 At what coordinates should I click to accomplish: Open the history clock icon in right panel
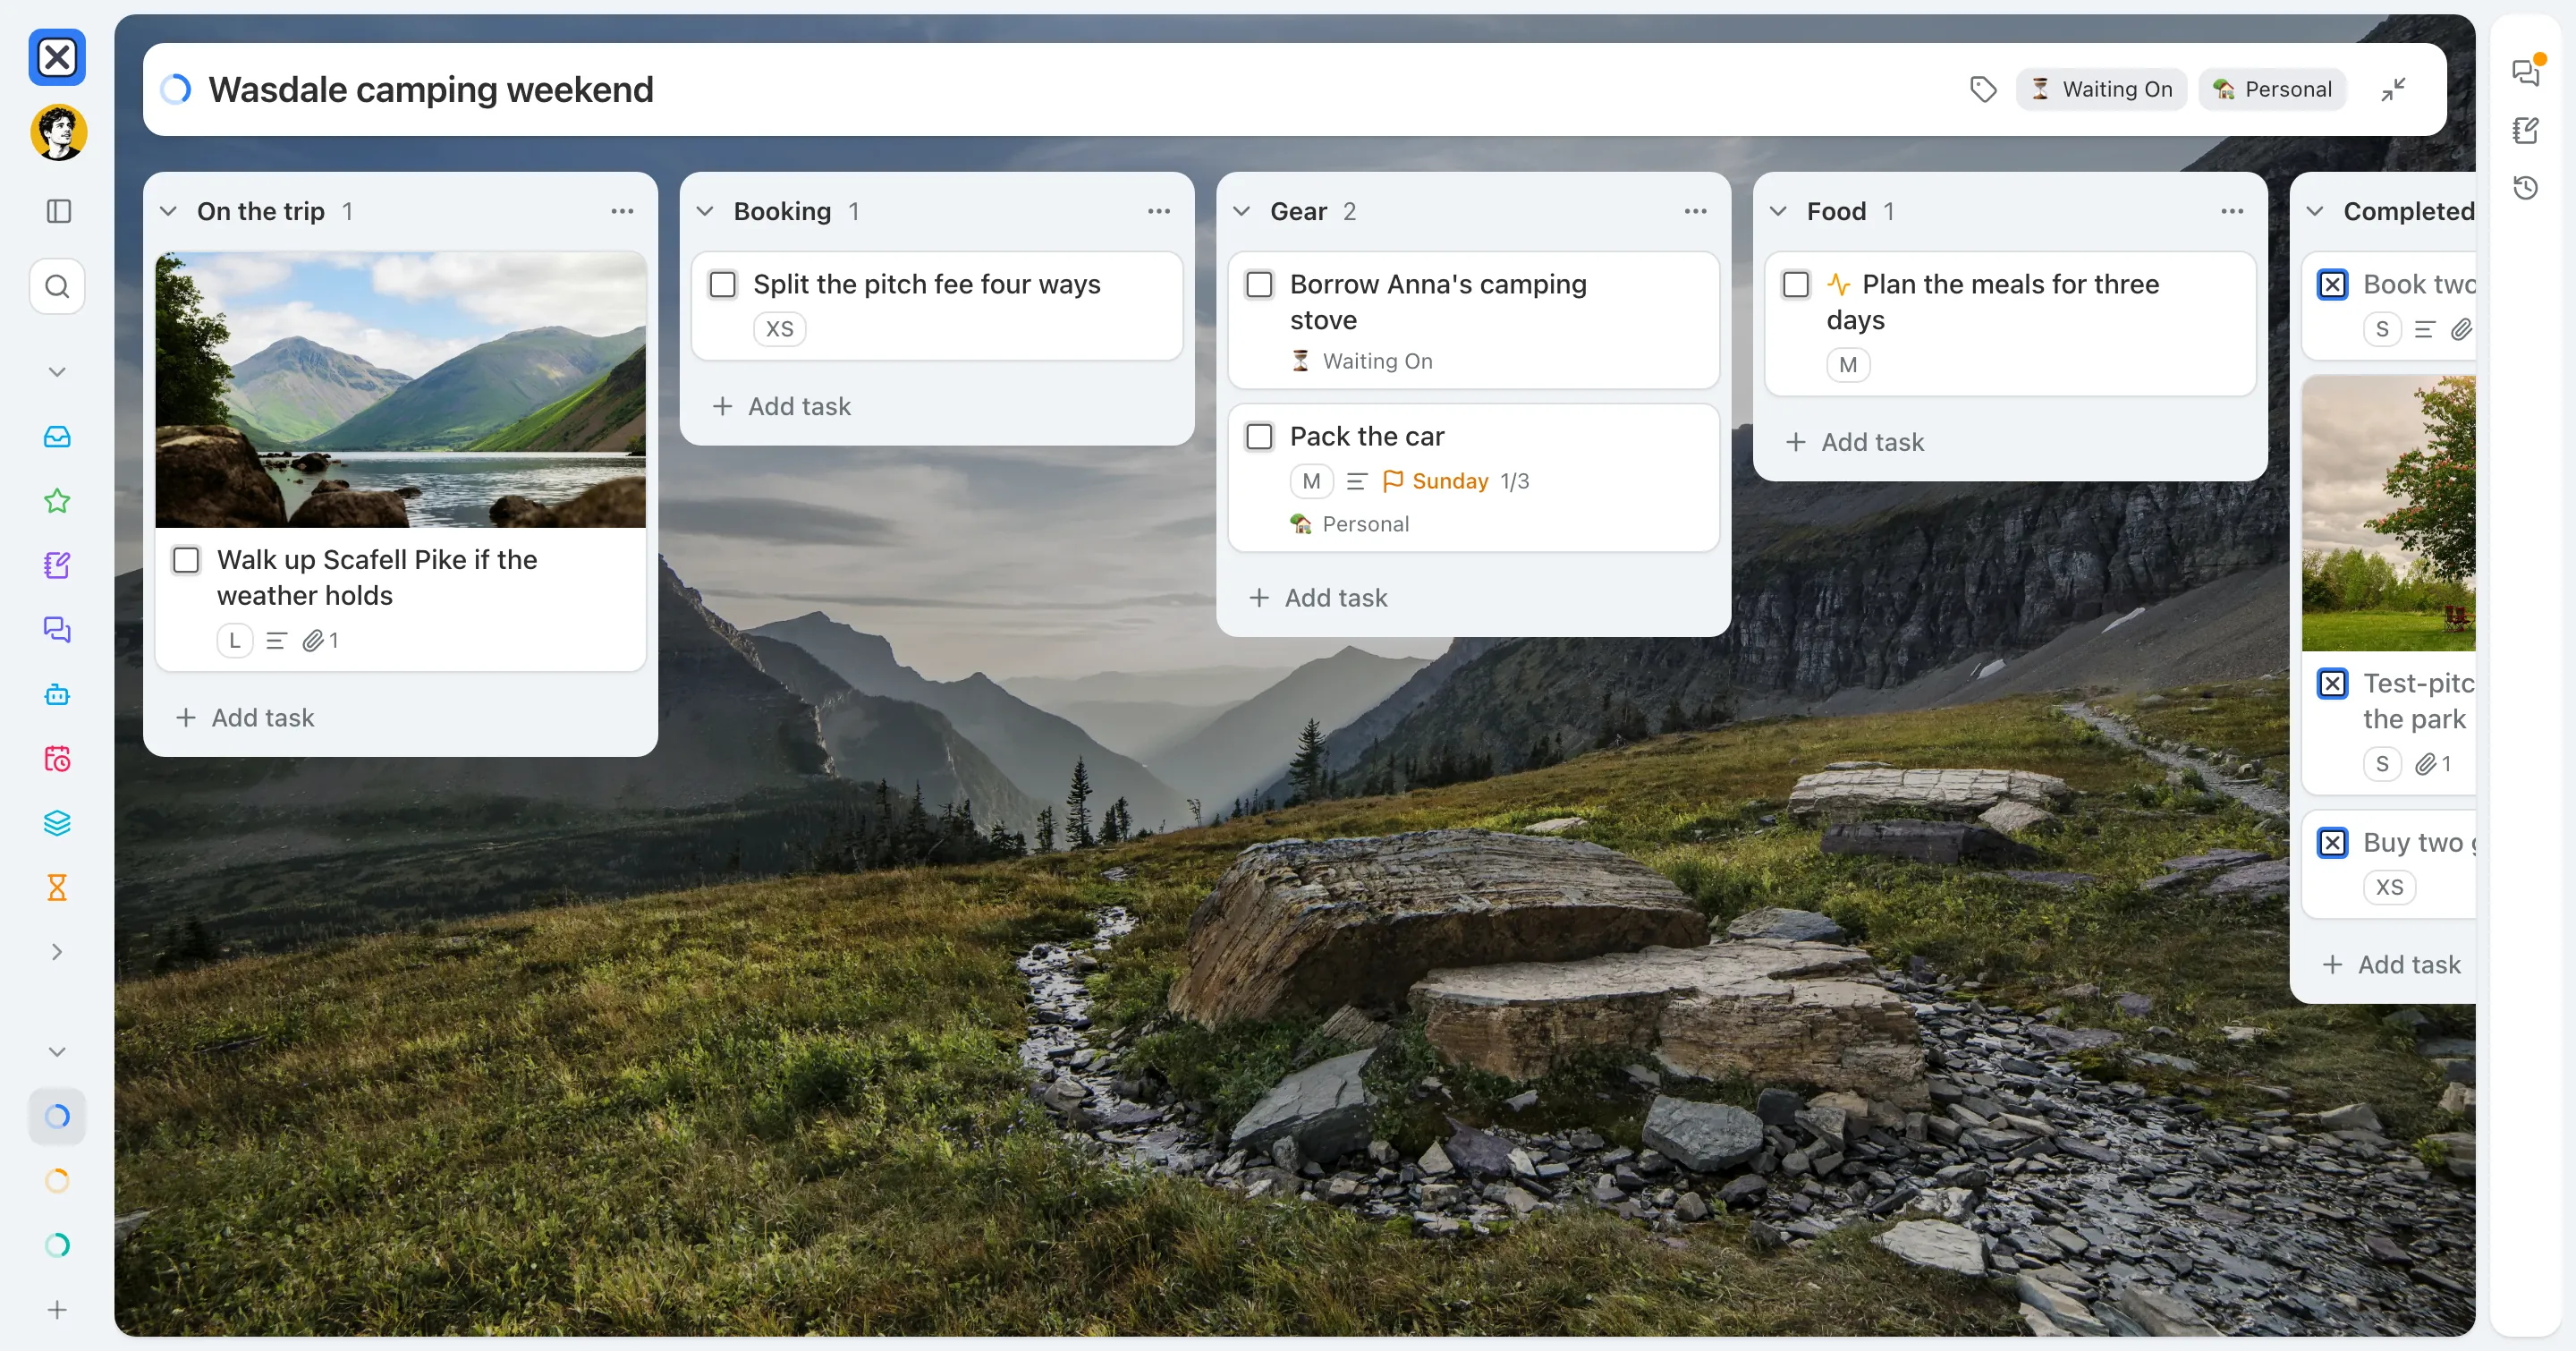coord(2526,187)
